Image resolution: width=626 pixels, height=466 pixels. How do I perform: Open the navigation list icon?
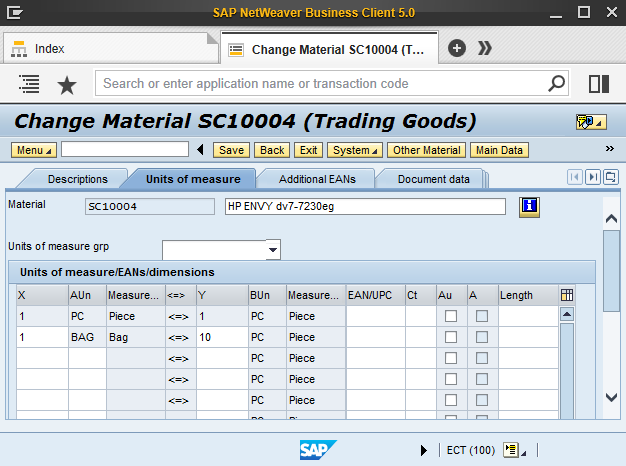tap(30, 84)
